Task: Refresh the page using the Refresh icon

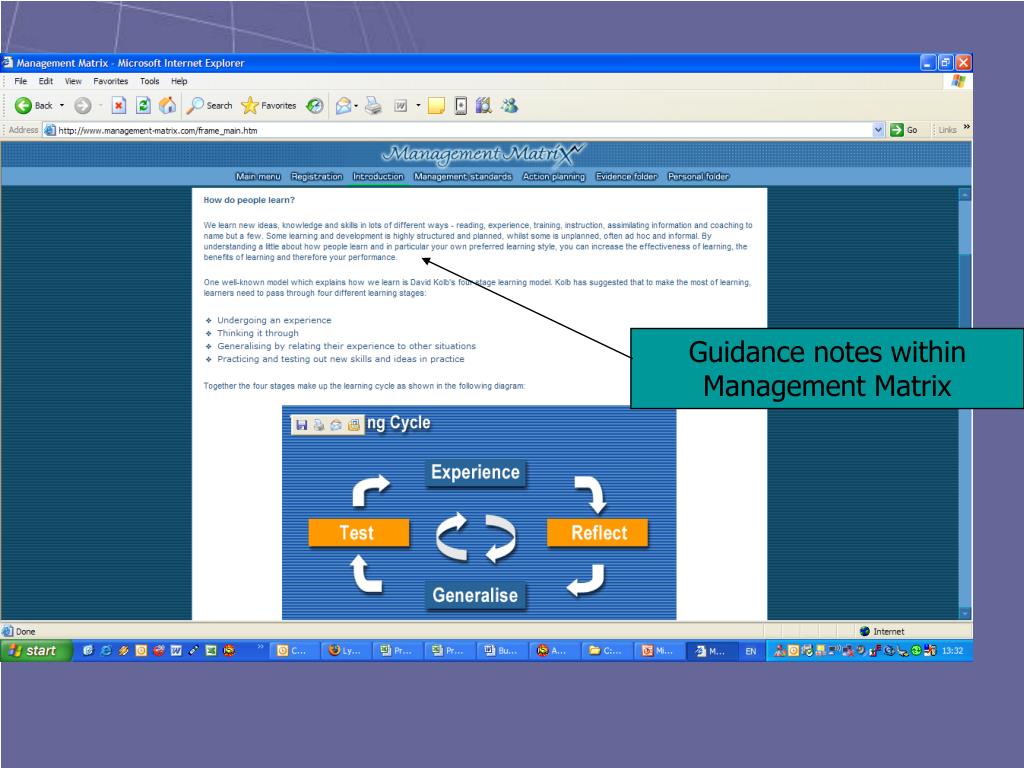Action: coord(143,105)
